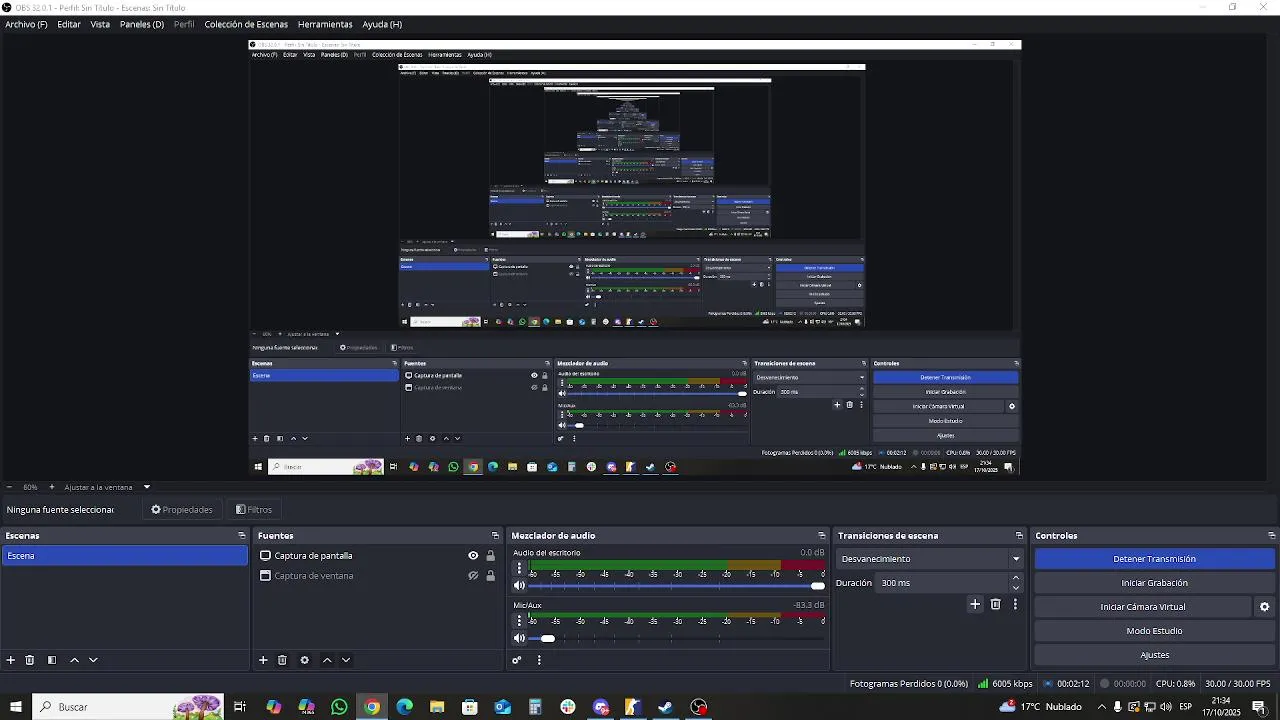The height and width of the screenshot is (720, 1280).
Task: Open WhatsApp from taskbar
Action: point(339,707)
